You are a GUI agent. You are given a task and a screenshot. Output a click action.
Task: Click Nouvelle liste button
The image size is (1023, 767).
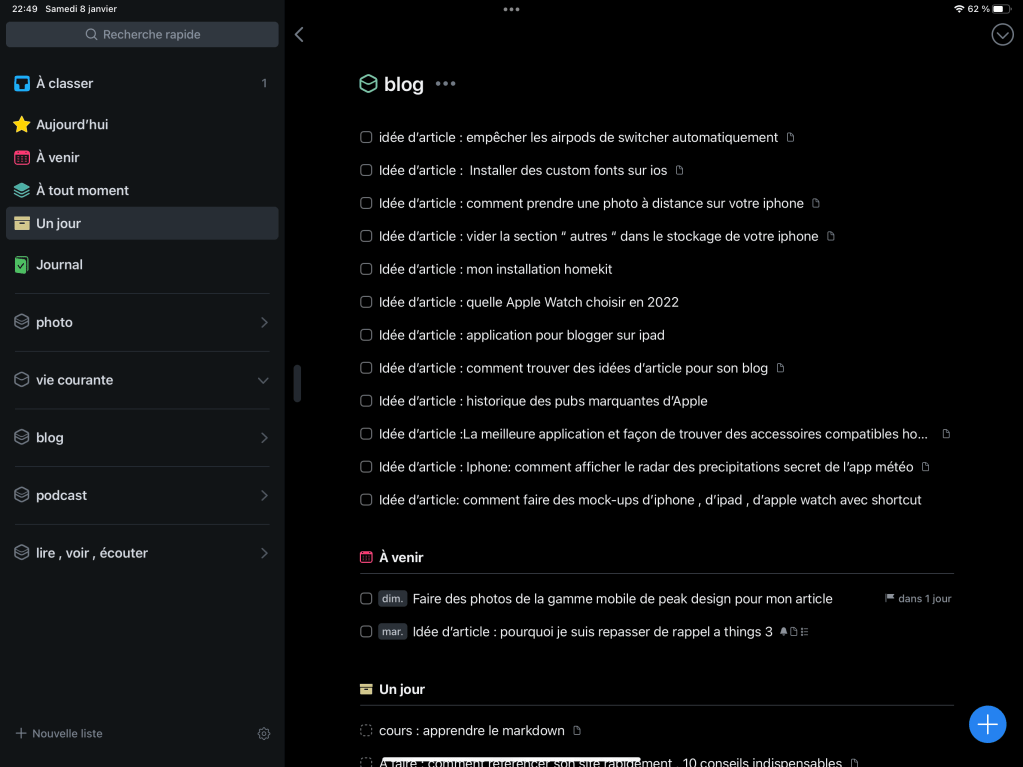(x=60, y=734)
